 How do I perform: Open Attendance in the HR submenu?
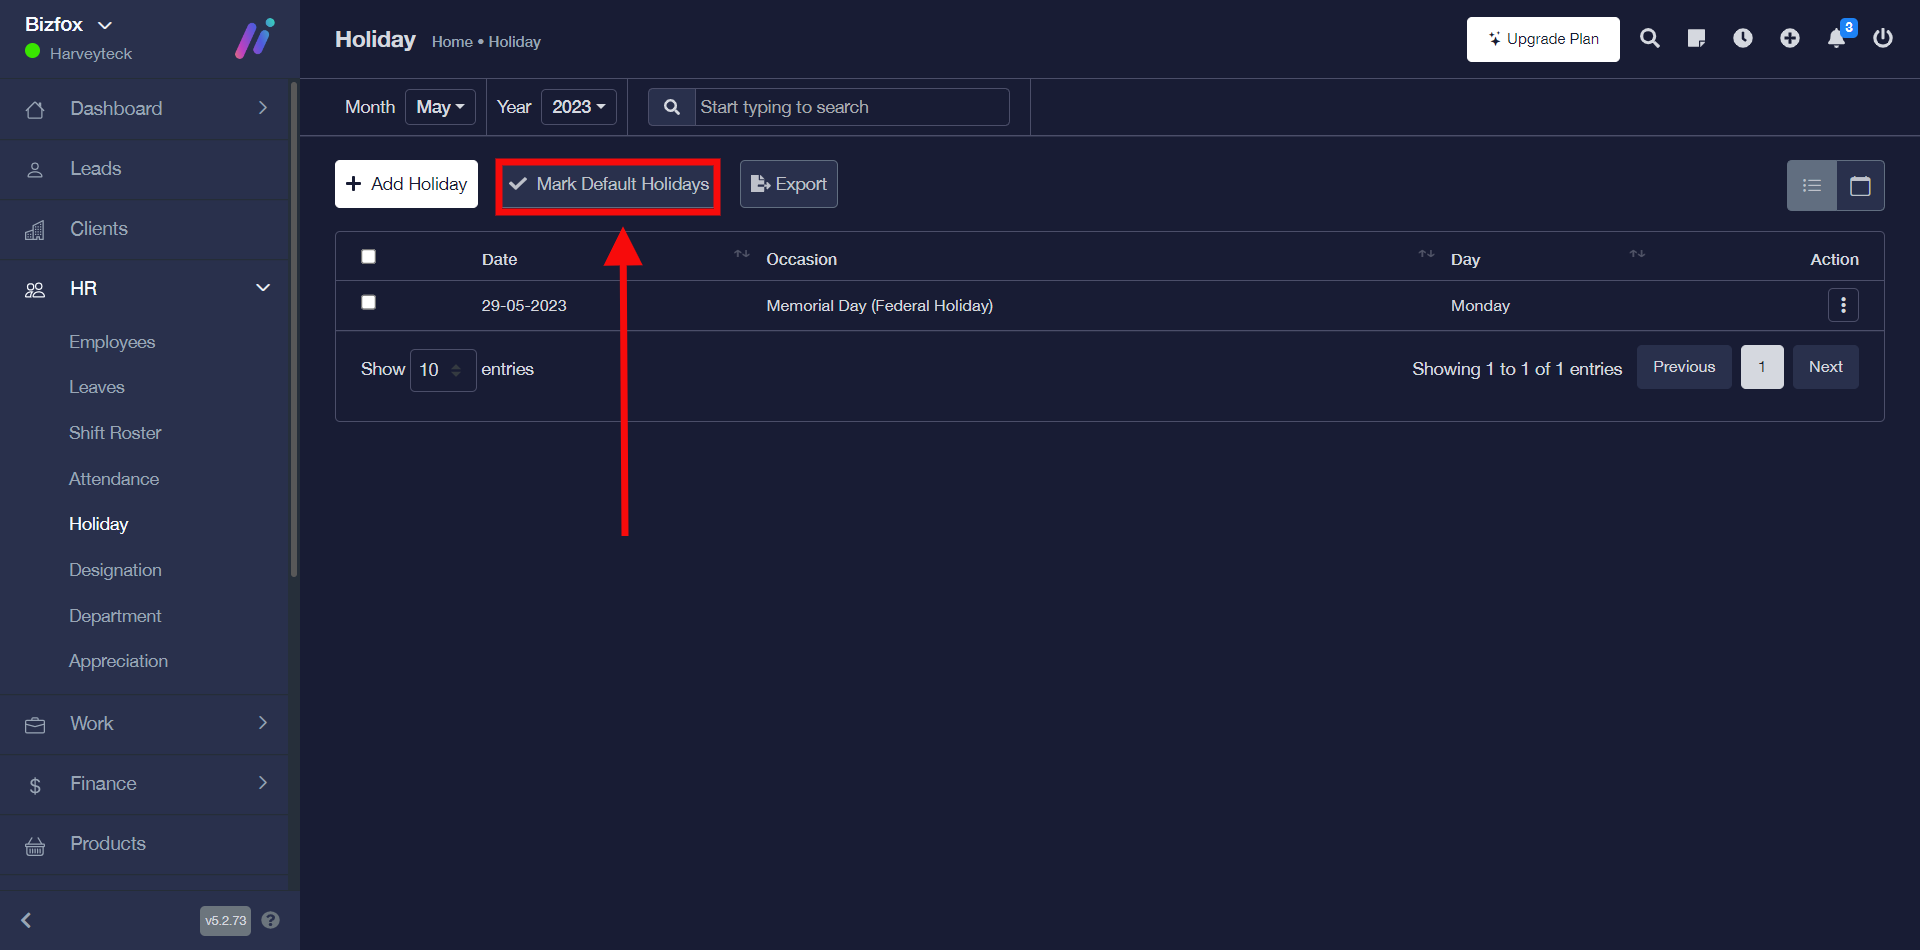click(x=114, y=479)
